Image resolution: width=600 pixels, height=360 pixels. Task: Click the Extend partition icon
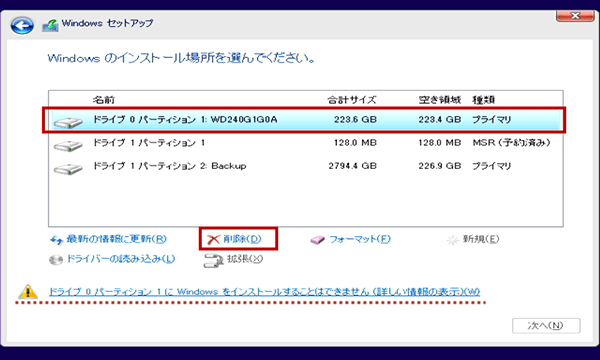pyautogui.click(x=213, y=260)
